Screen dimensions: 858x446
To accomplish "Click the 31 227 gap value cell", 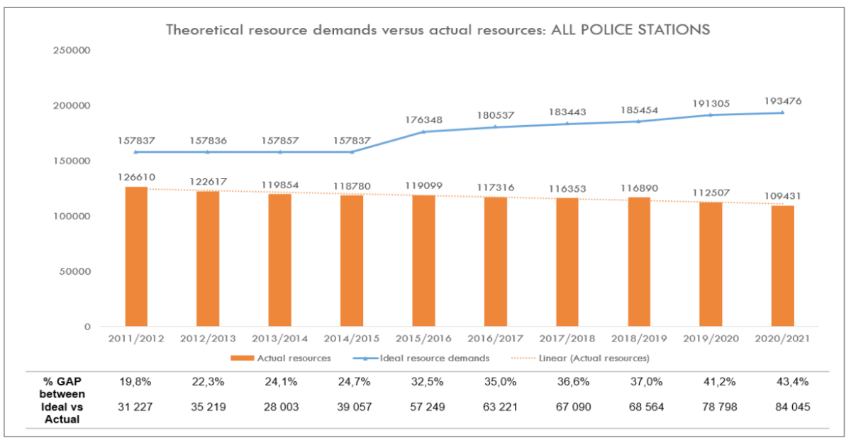I will pos(135,407).
